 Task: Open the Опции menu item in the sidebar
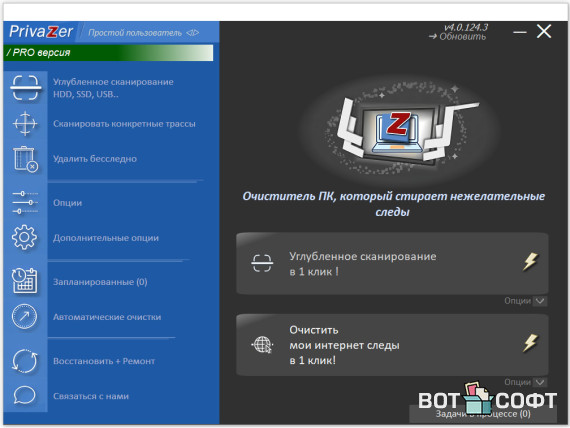click(68, 203)
